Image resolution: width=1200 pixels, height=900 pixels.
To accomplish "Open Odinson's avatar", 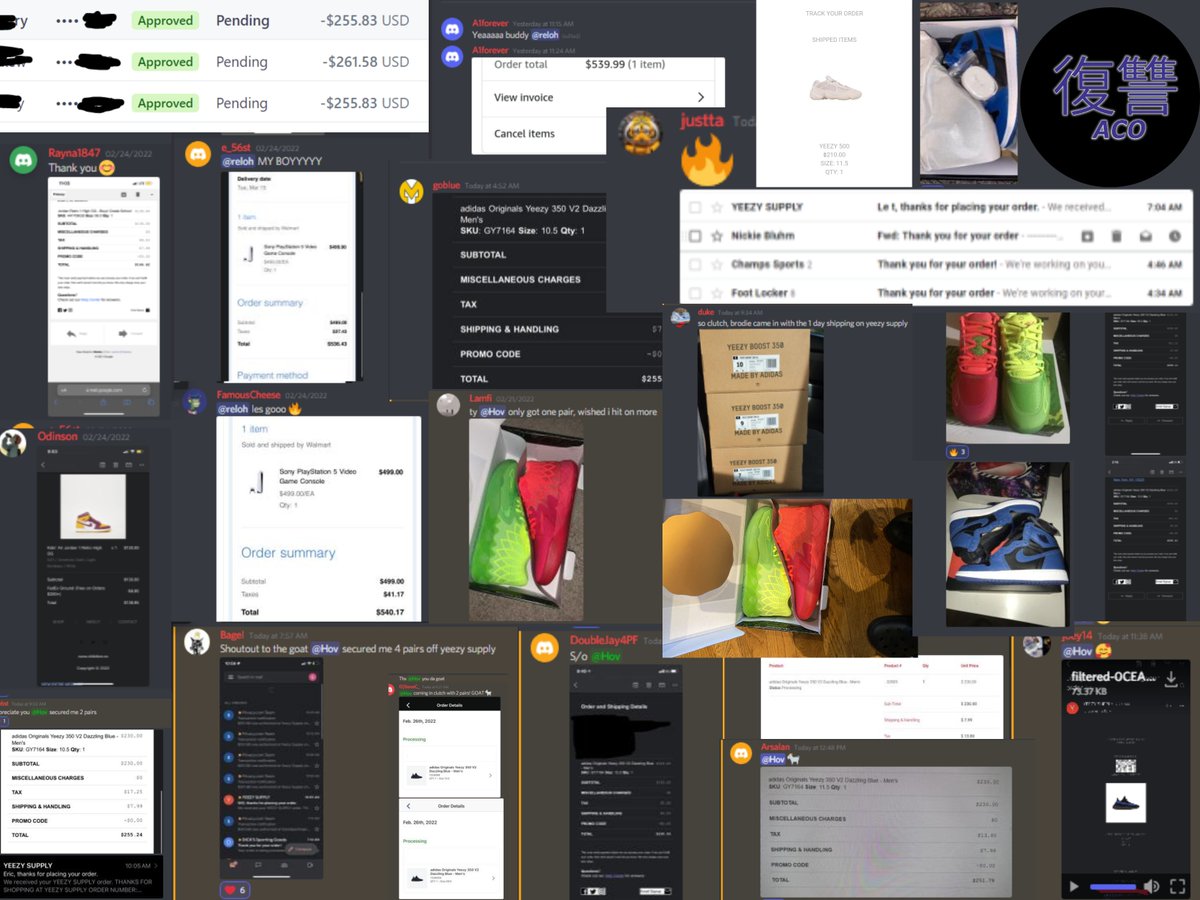I will (13, 443).
